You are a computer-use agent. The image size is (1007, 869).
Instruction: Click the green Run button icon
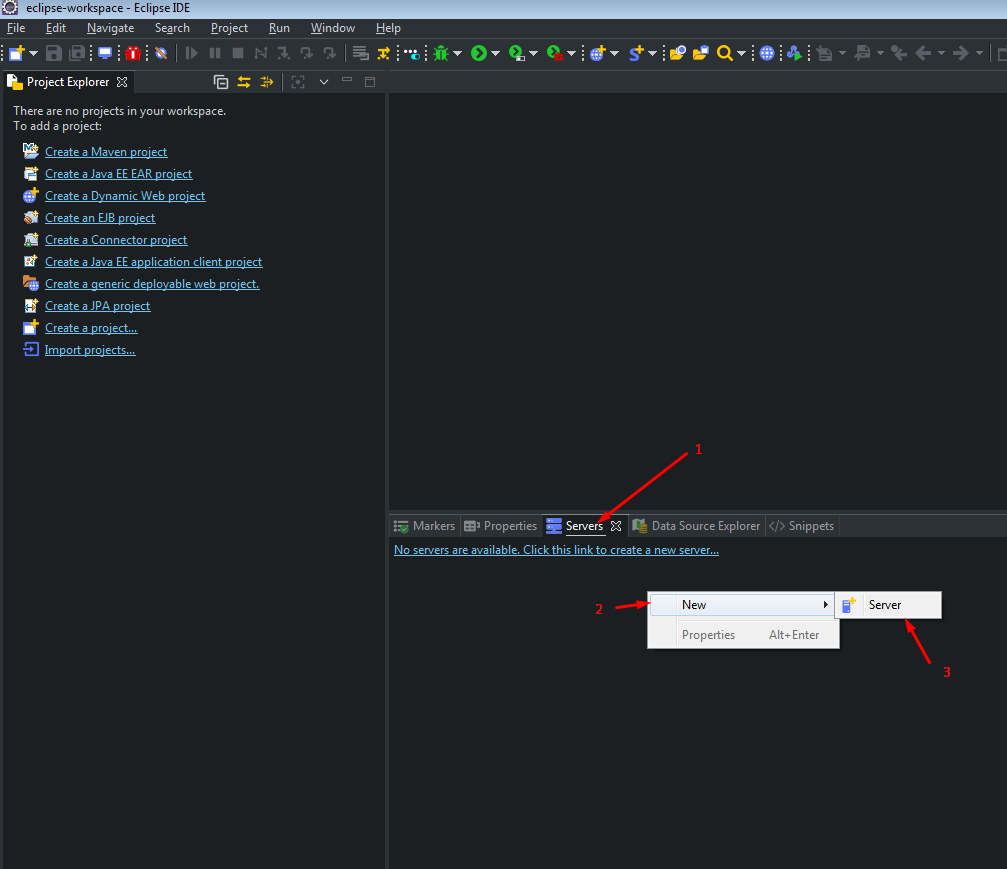[x=479, y=53]
